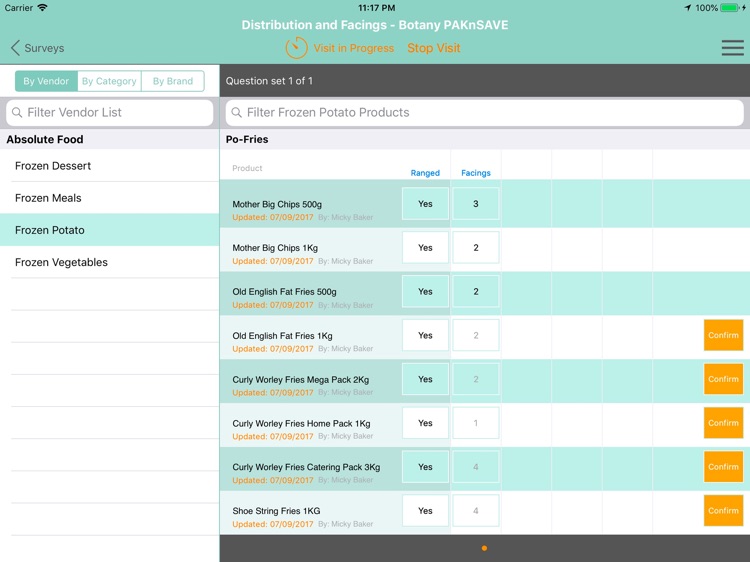Select Frozen Vegetables category
Viewport: 750px width, 562px height.
click(x=110, y=262)
